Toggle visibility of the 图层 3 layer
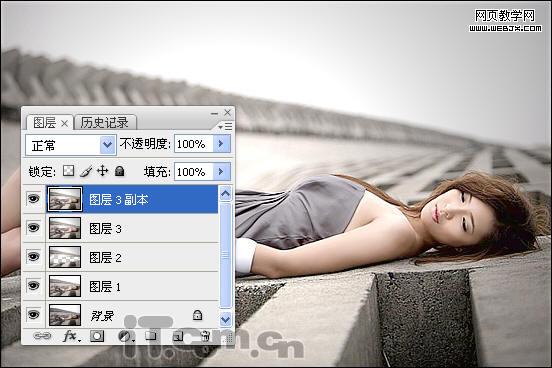The image size is (552, 368). 33,228
